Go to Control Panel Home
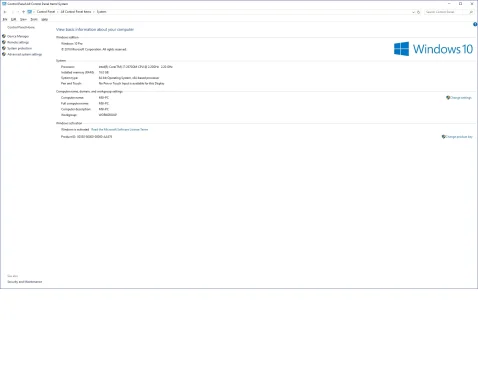 click(21, 27)
